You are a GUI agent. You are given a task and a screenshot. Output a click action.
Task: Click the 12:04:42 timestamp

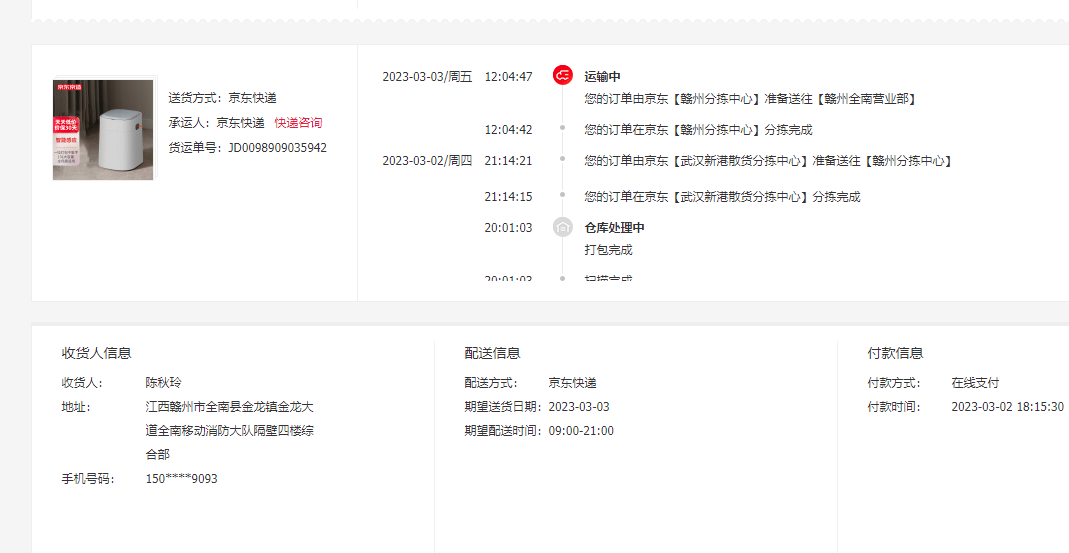509,130
